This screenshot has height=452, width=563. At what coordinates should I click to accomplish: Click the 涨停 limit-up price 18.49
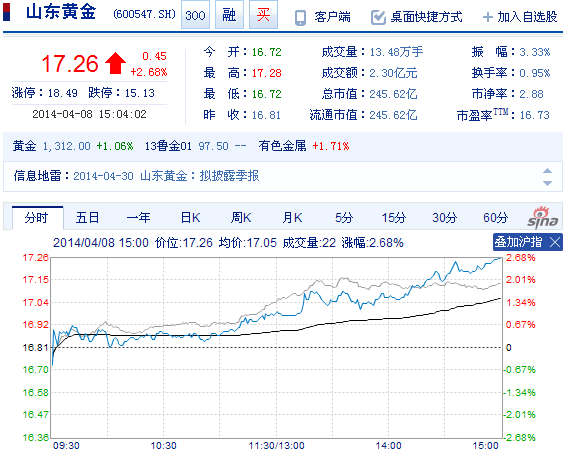[62, 93]
